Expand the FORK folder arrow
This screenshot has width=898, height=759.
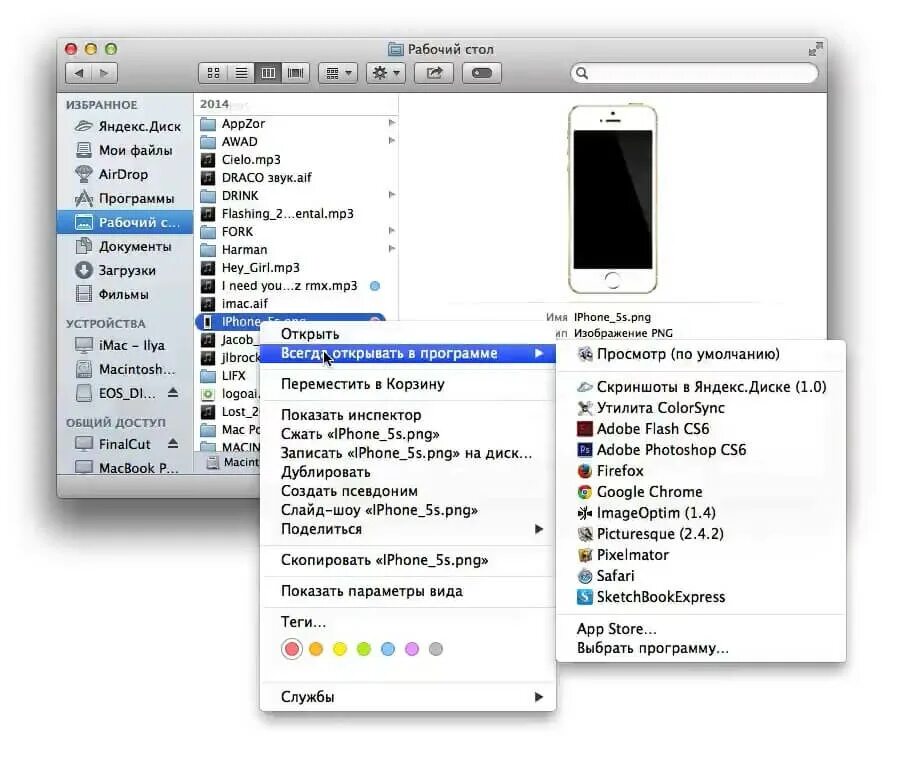click(x=392, y=231)
